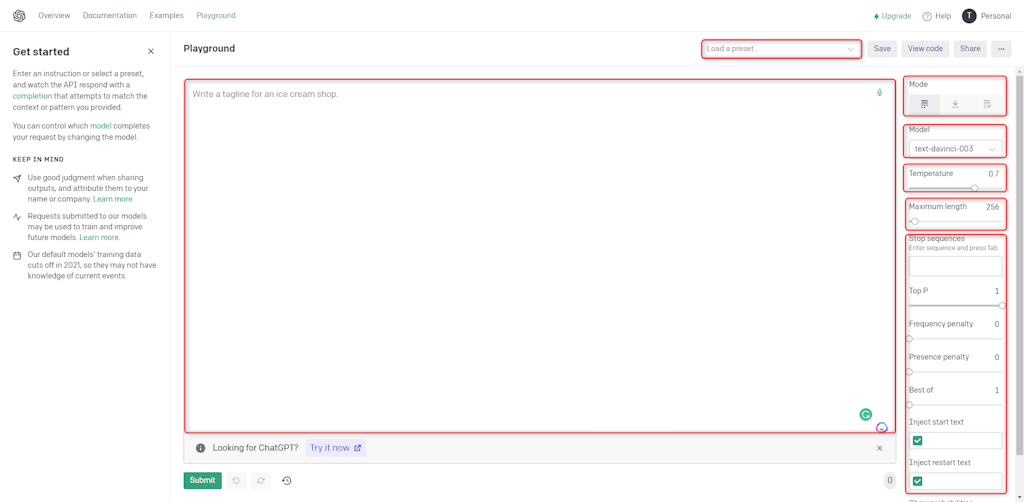Select the Complete mode icon
Viewport: 1024px width, 502px height.
[924, 104]
